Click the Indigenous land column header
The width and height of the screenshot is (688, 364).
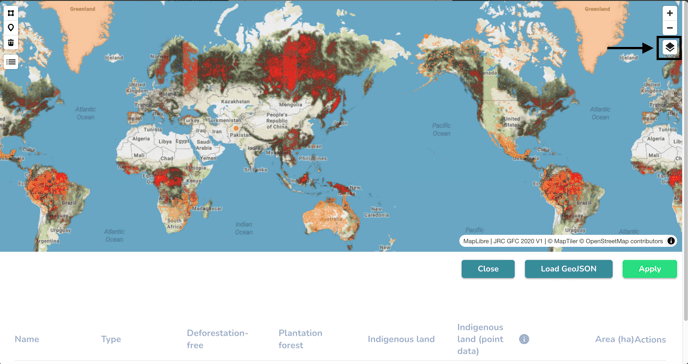click(401, 339)
